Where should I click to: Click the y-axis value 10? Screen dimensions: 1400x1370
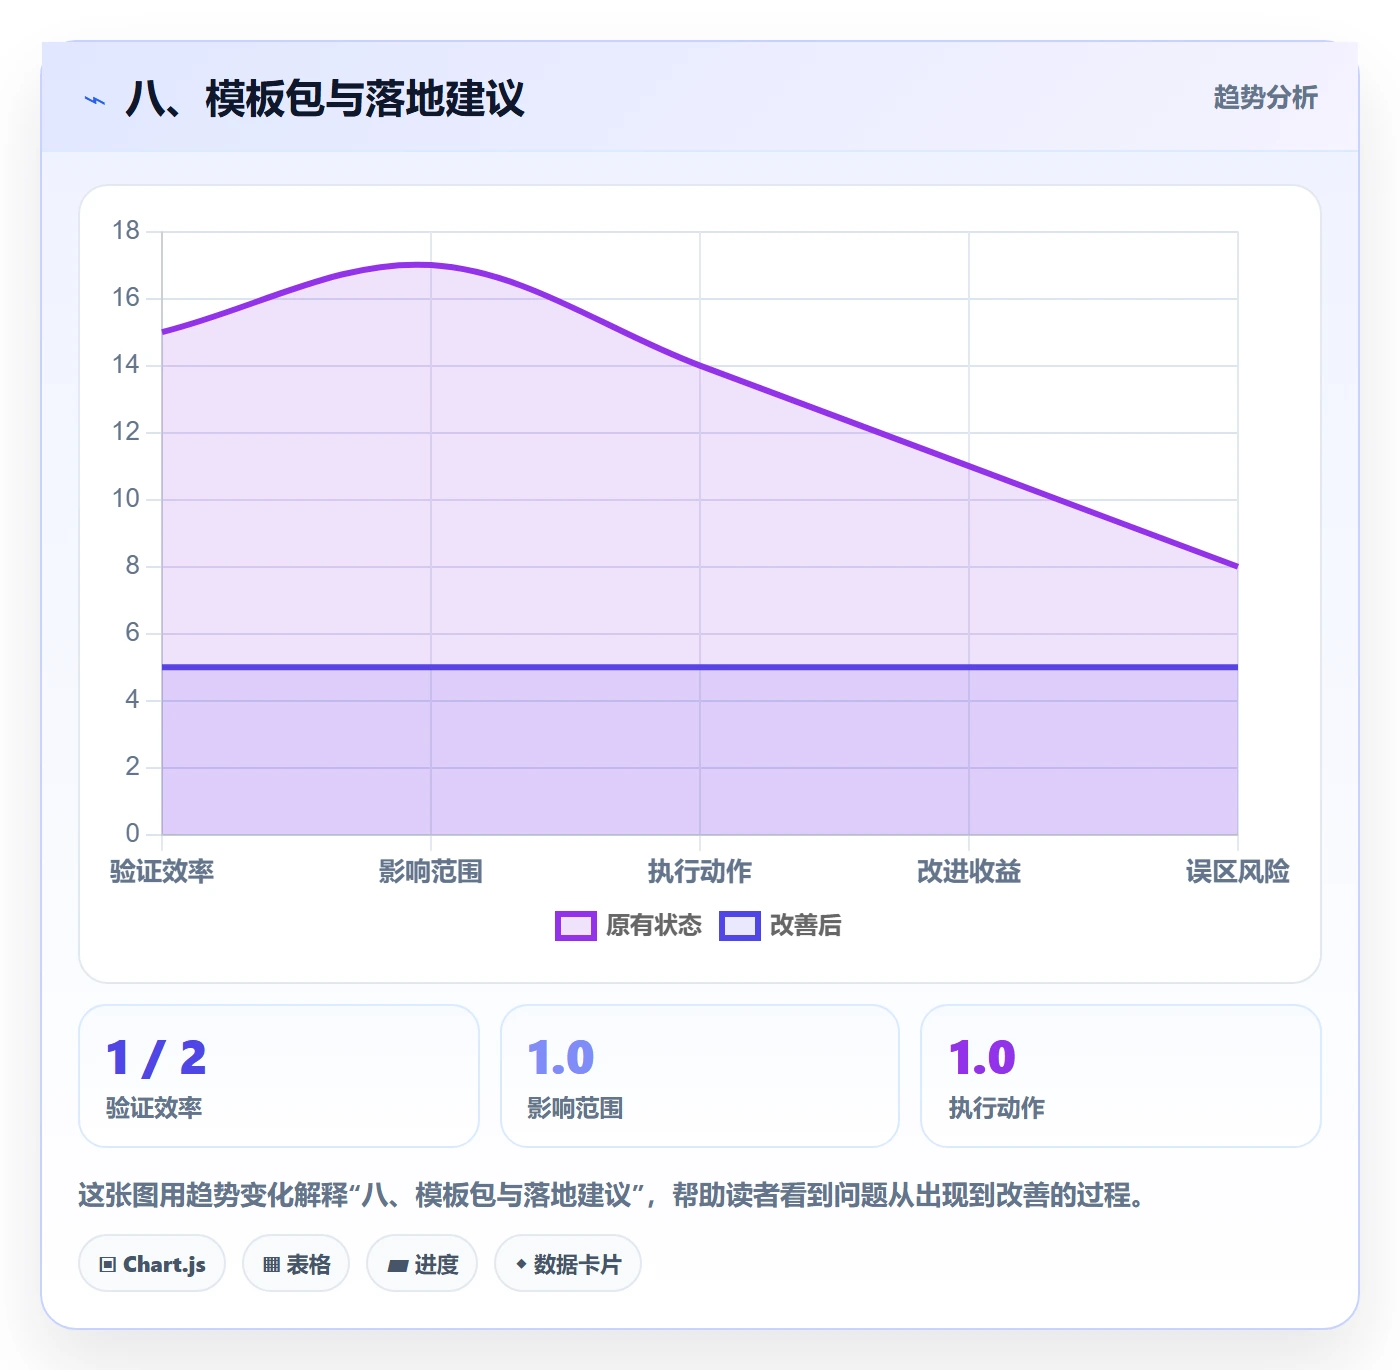coord(126,499)
